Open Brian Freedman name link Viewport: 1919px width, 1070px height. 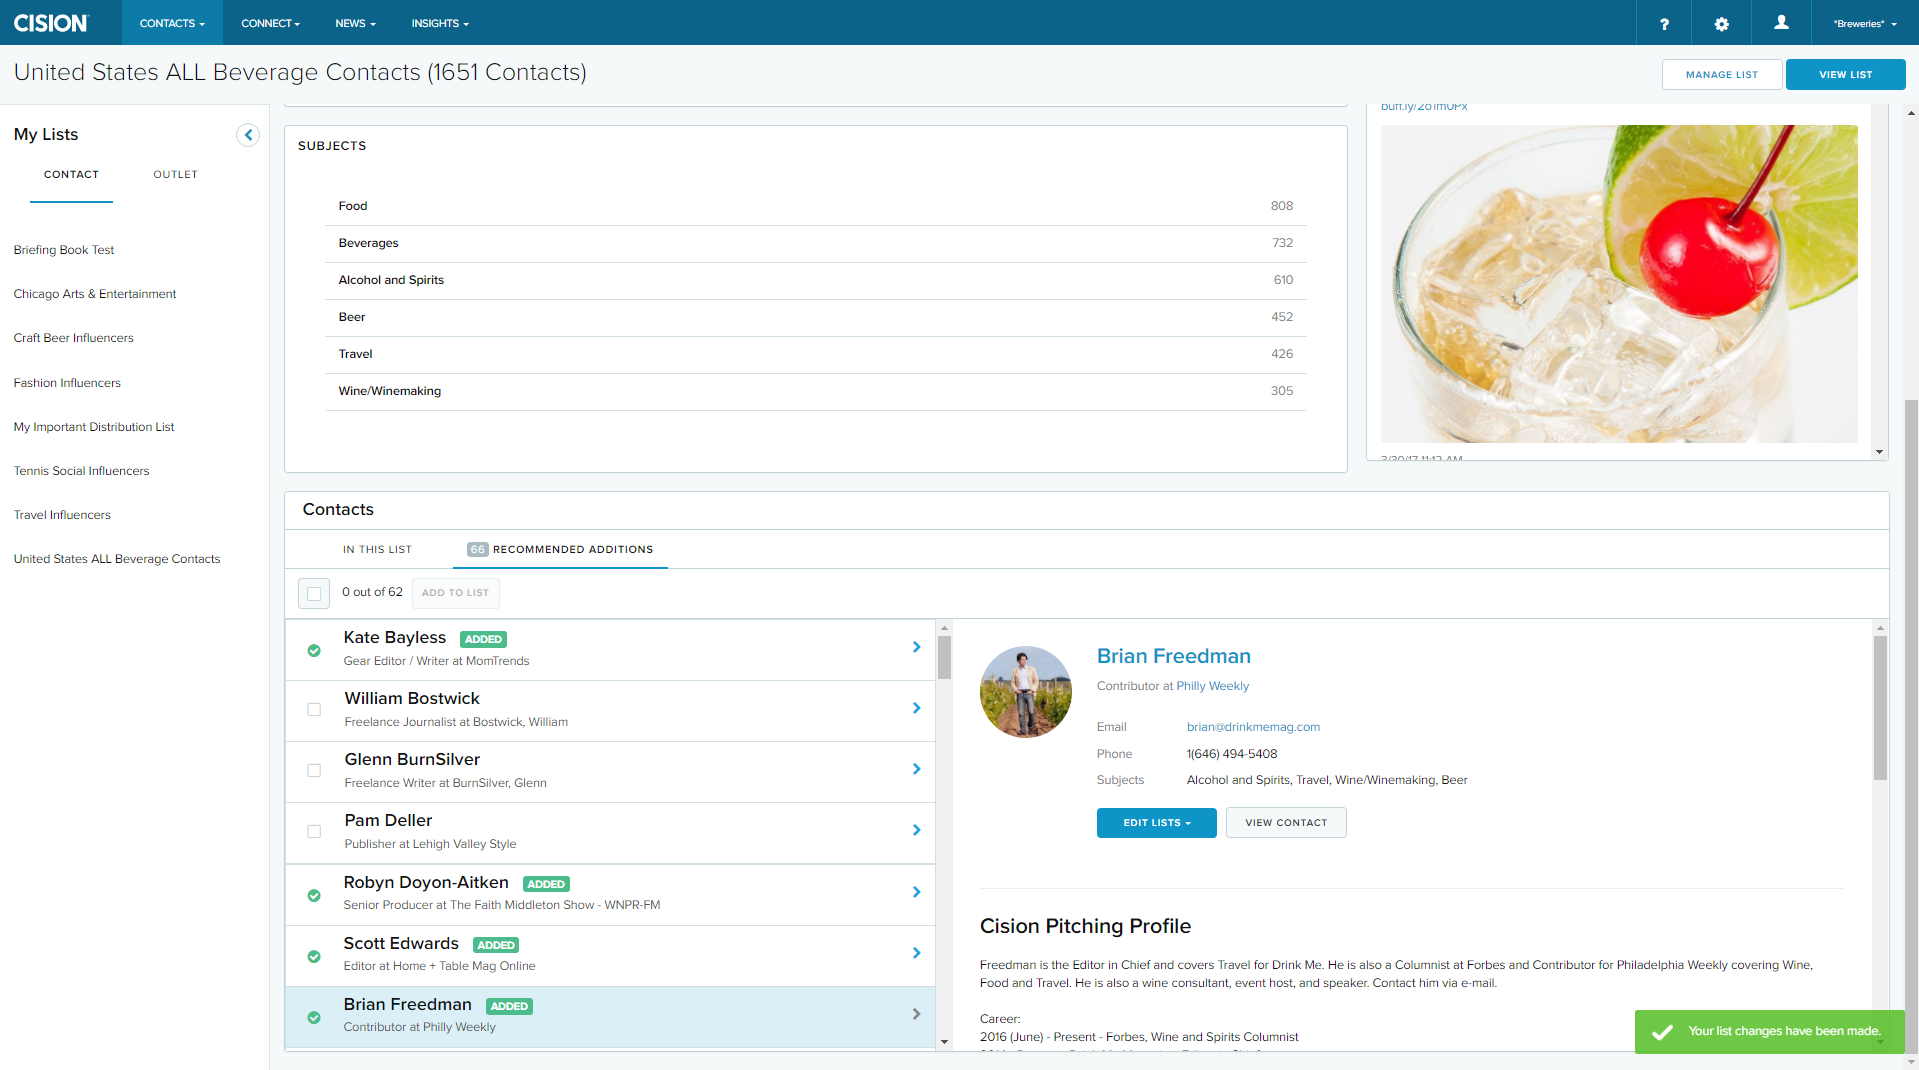[1174, 656]
